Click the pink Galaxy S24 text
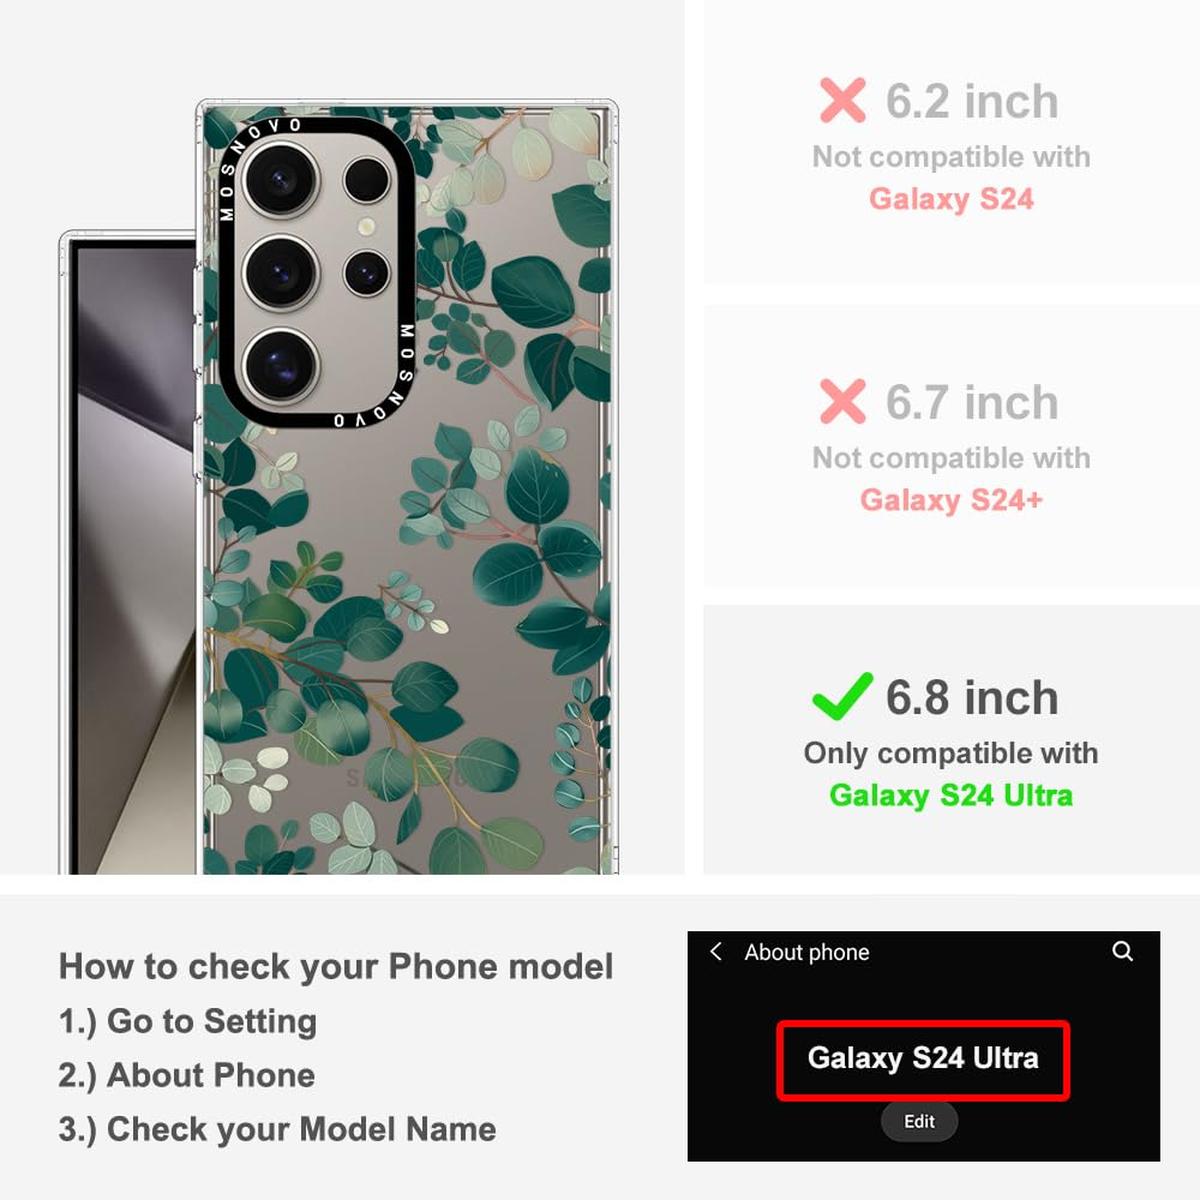 951,199
